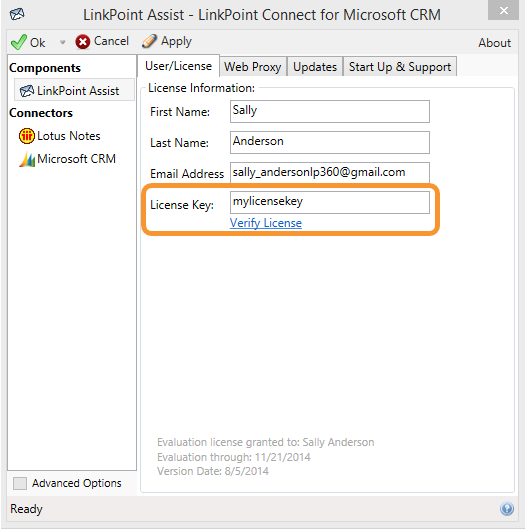Select LinkPoint Assist in Components list

74,90
